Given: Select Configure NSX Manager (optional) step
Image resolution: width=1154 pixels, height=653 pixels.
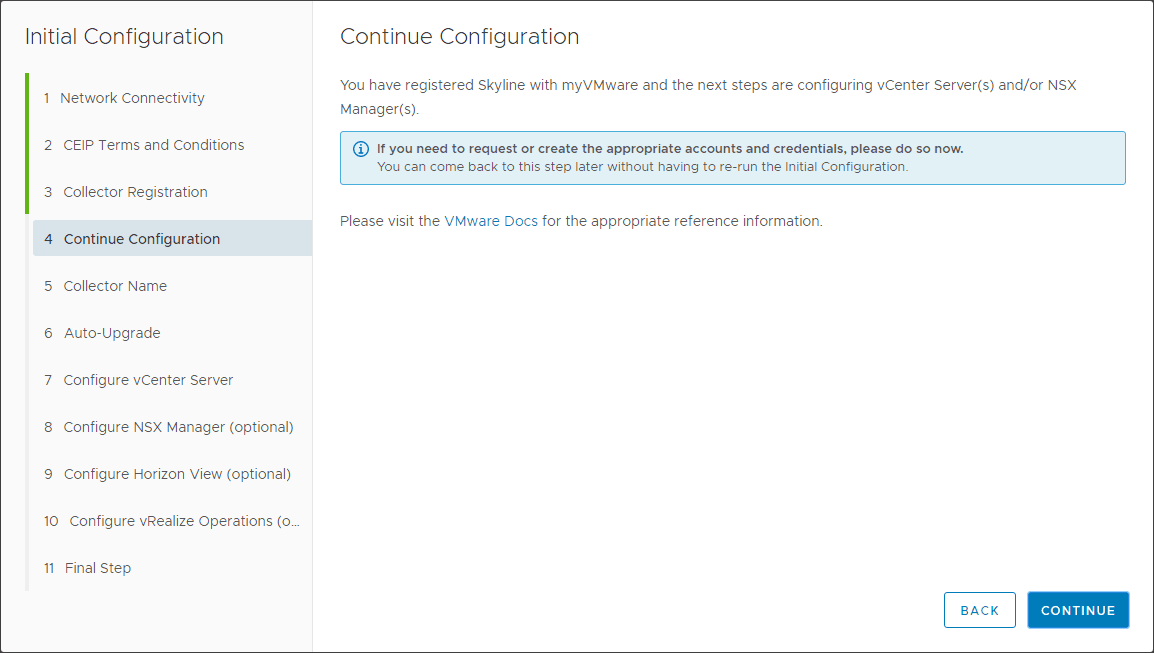Looking at the screenshot, I should pyautogui.click(x=178, y=427).
